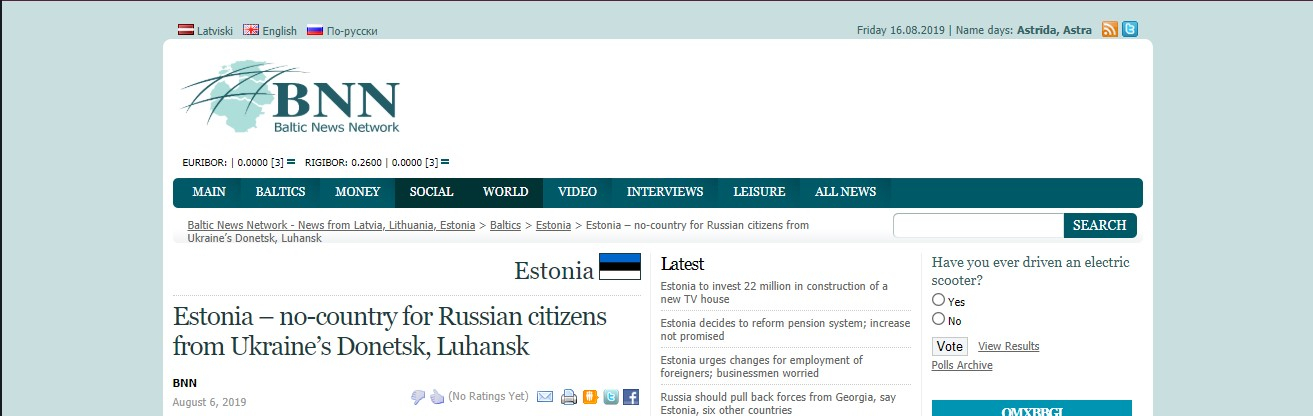
Task: Share article on Facebook
Action: 631,397
